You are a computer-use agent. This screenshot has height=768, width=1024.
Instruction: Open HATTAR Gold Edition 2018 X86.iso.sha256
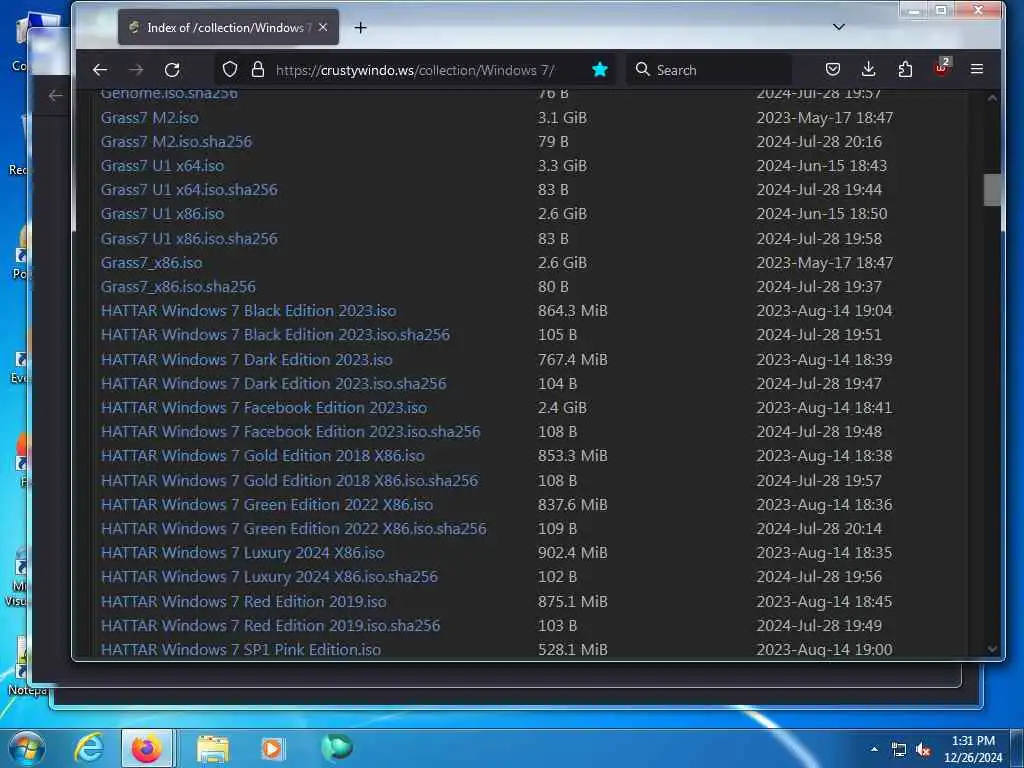point(289,481)
